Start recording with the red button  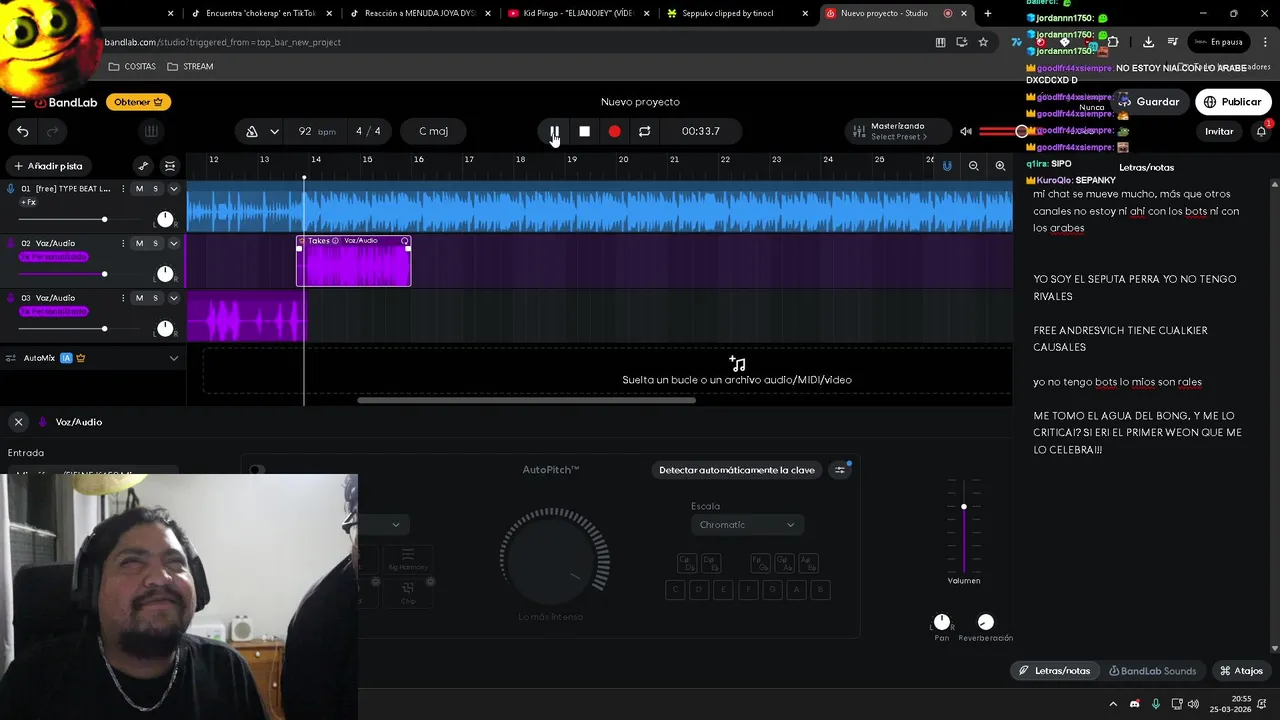614,131
